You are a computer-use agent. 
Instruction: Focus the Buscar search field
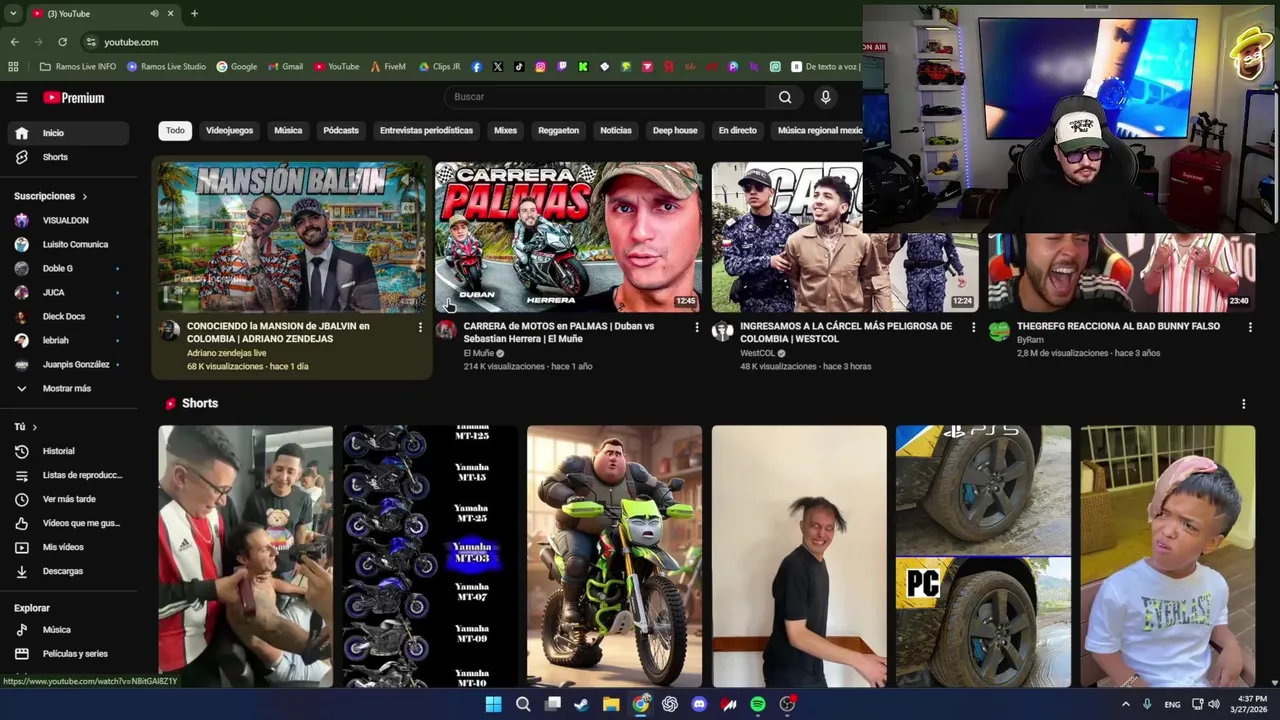pos(605,97)
